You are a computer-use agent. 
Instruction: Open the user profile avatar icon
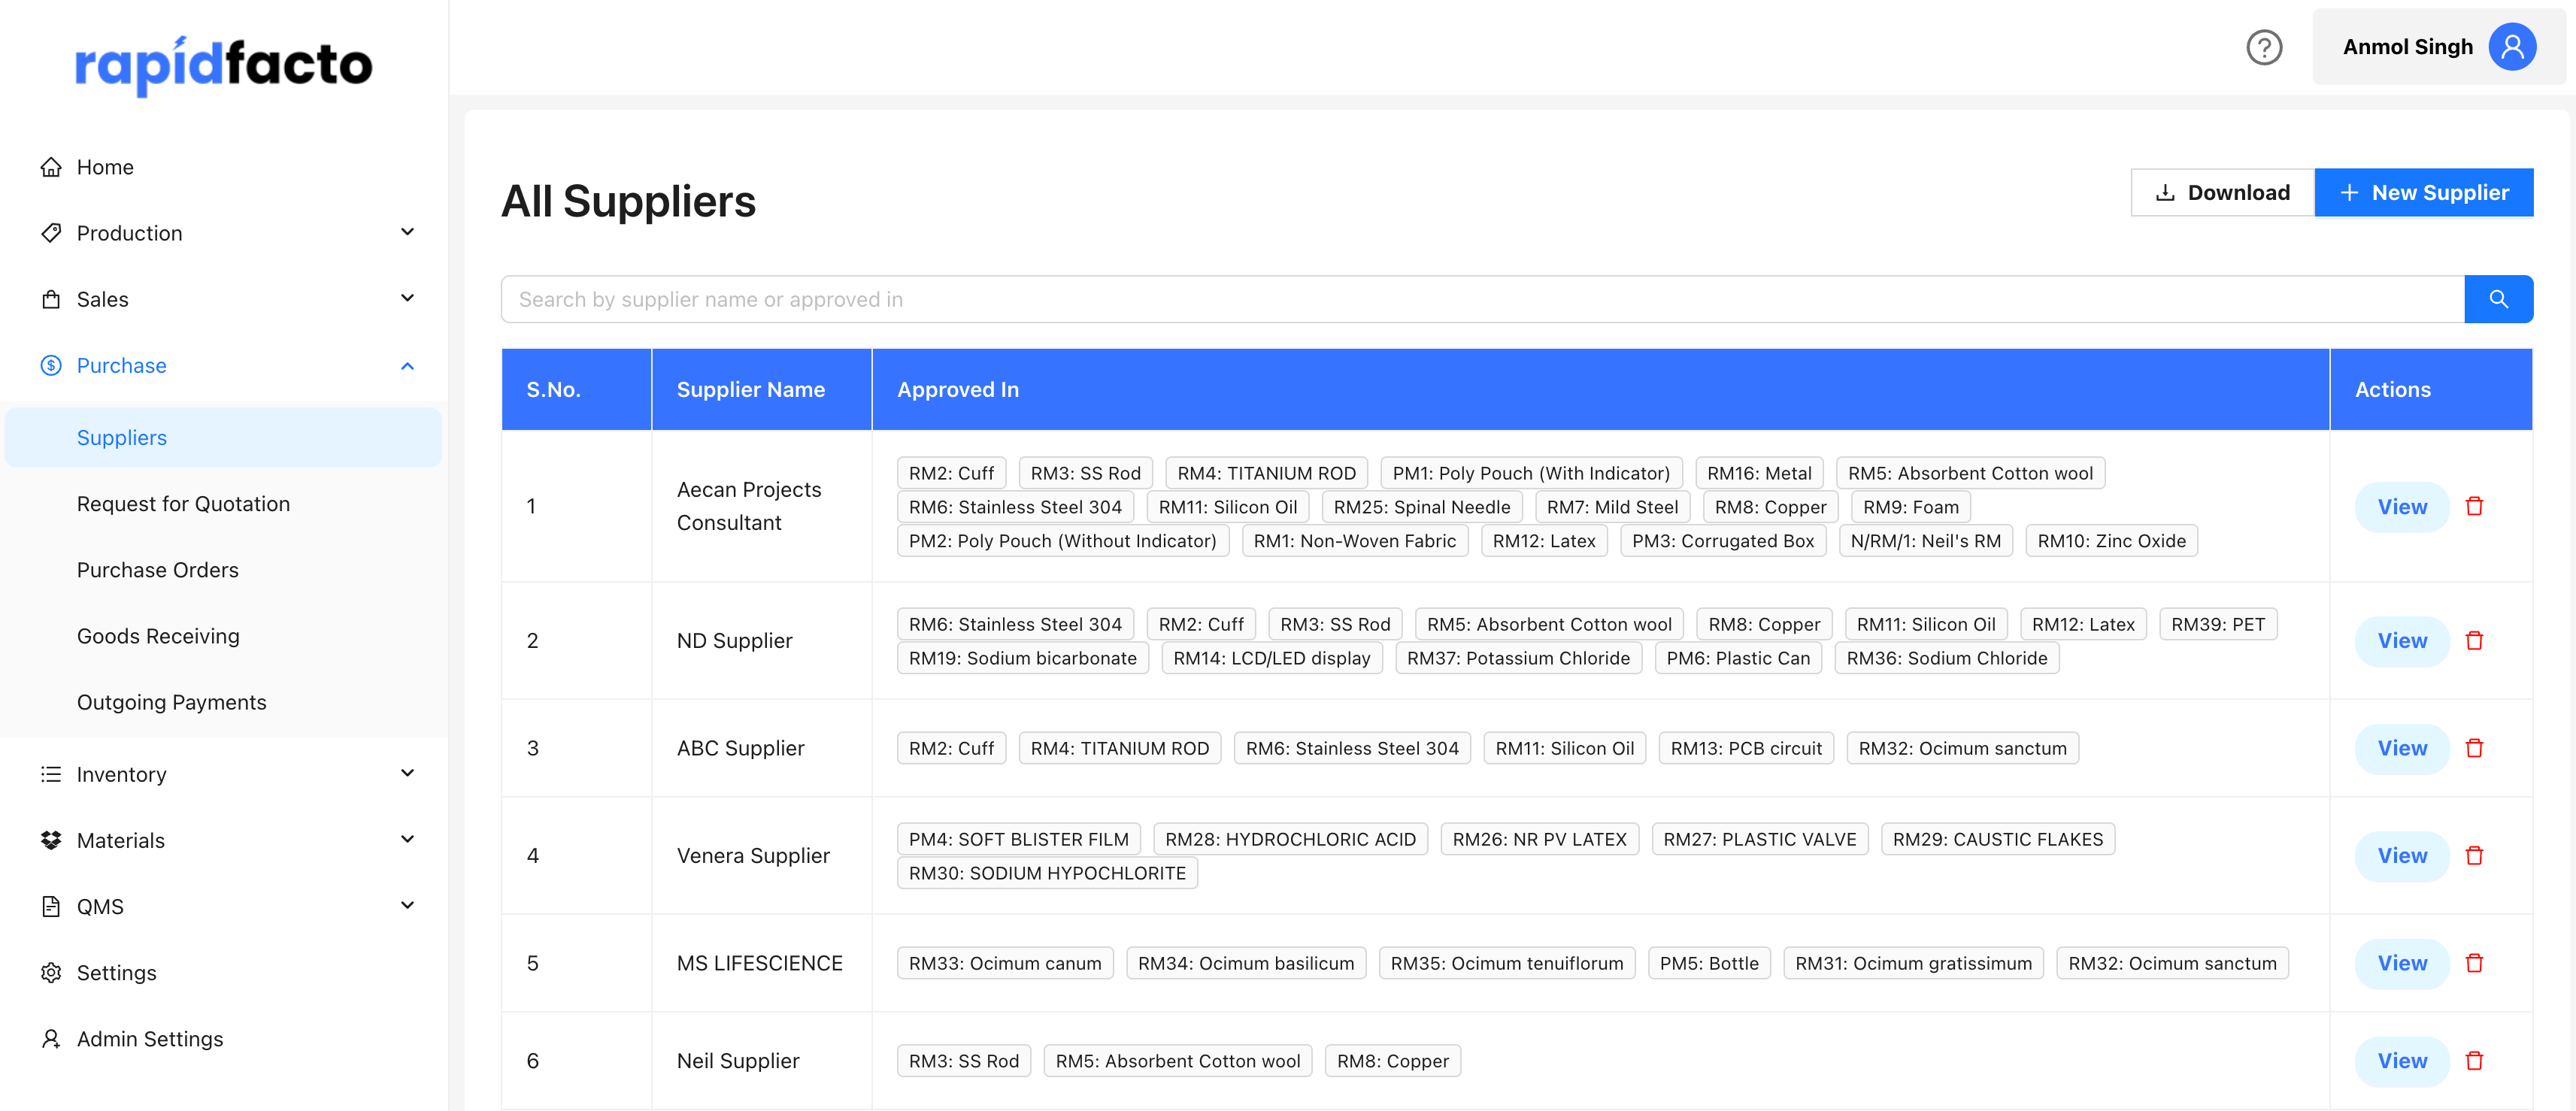click(x=2511, y=47)
